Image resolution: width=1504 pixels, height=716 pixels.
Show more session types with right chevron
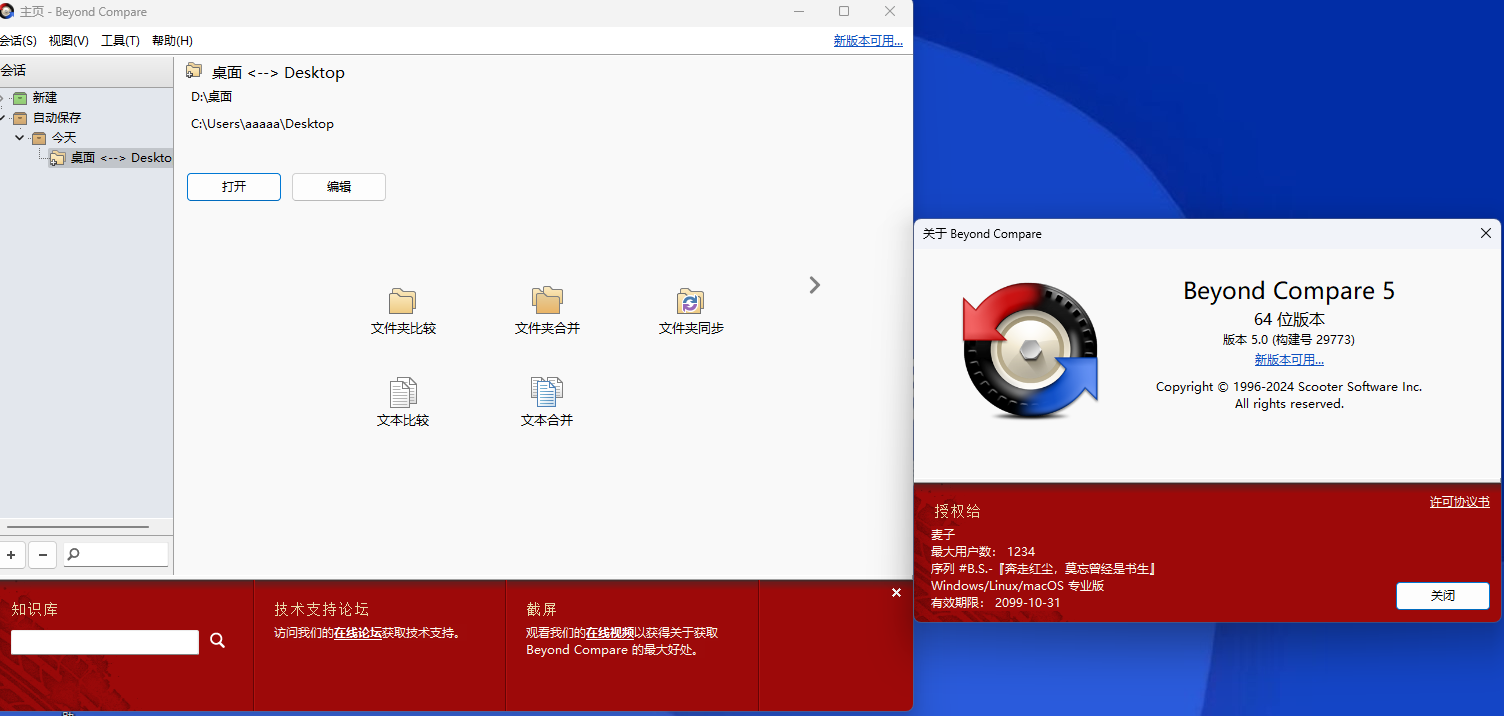pos(814,285)
